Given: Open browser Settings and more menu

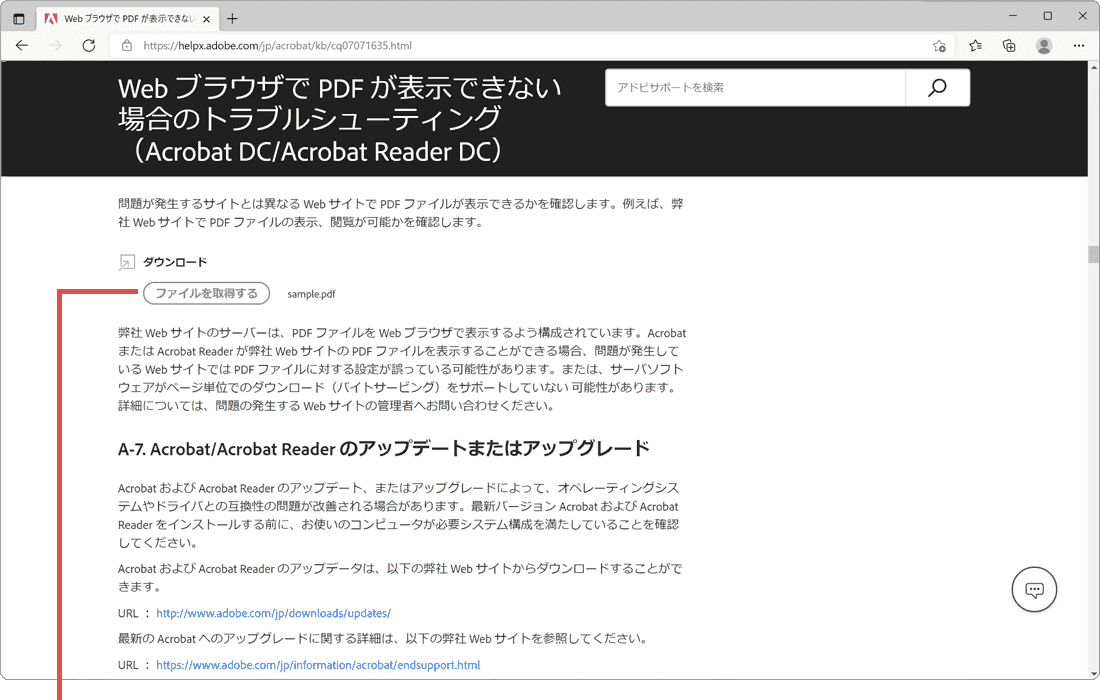Looking at the screenshot, I should click(1079, 46).
